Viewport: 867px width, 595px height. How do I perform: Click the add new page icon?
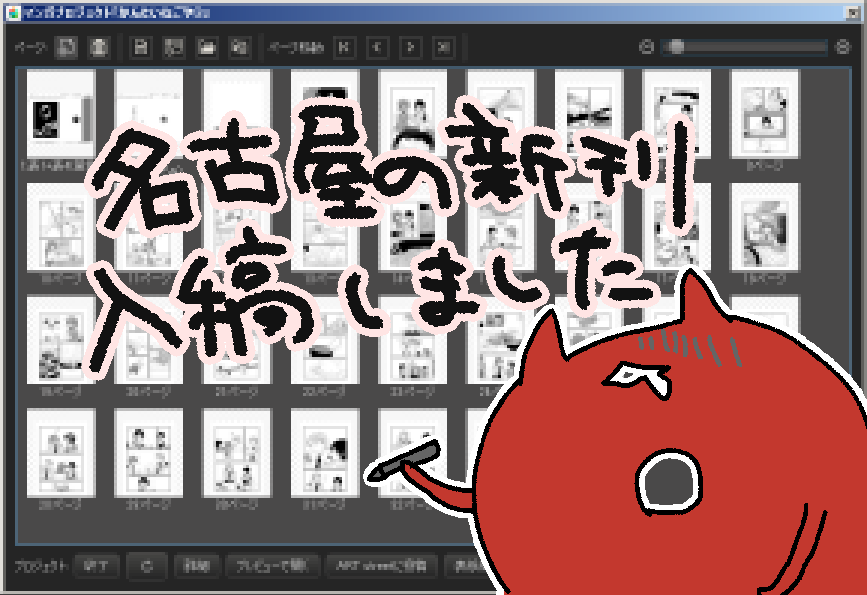click(x=66, y=48)
